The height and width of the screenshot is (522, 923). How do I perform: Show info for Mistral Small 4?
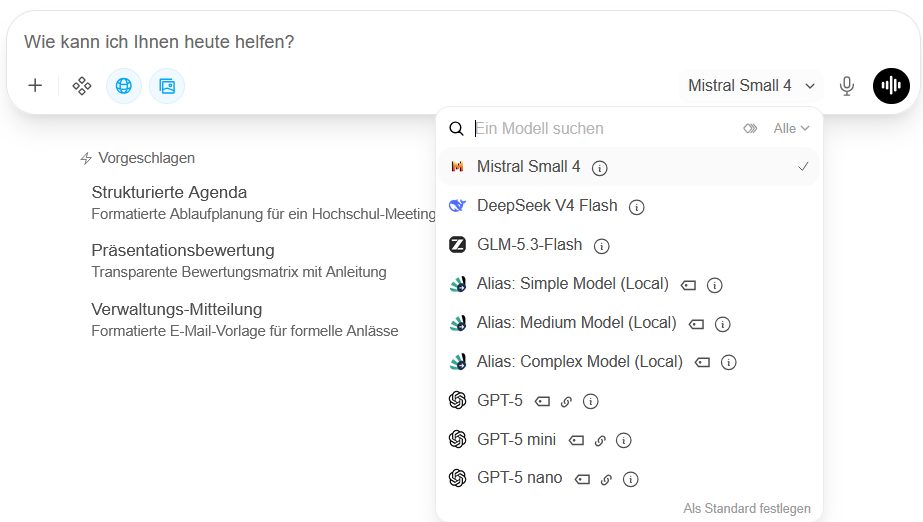click(x=599, y=168)
